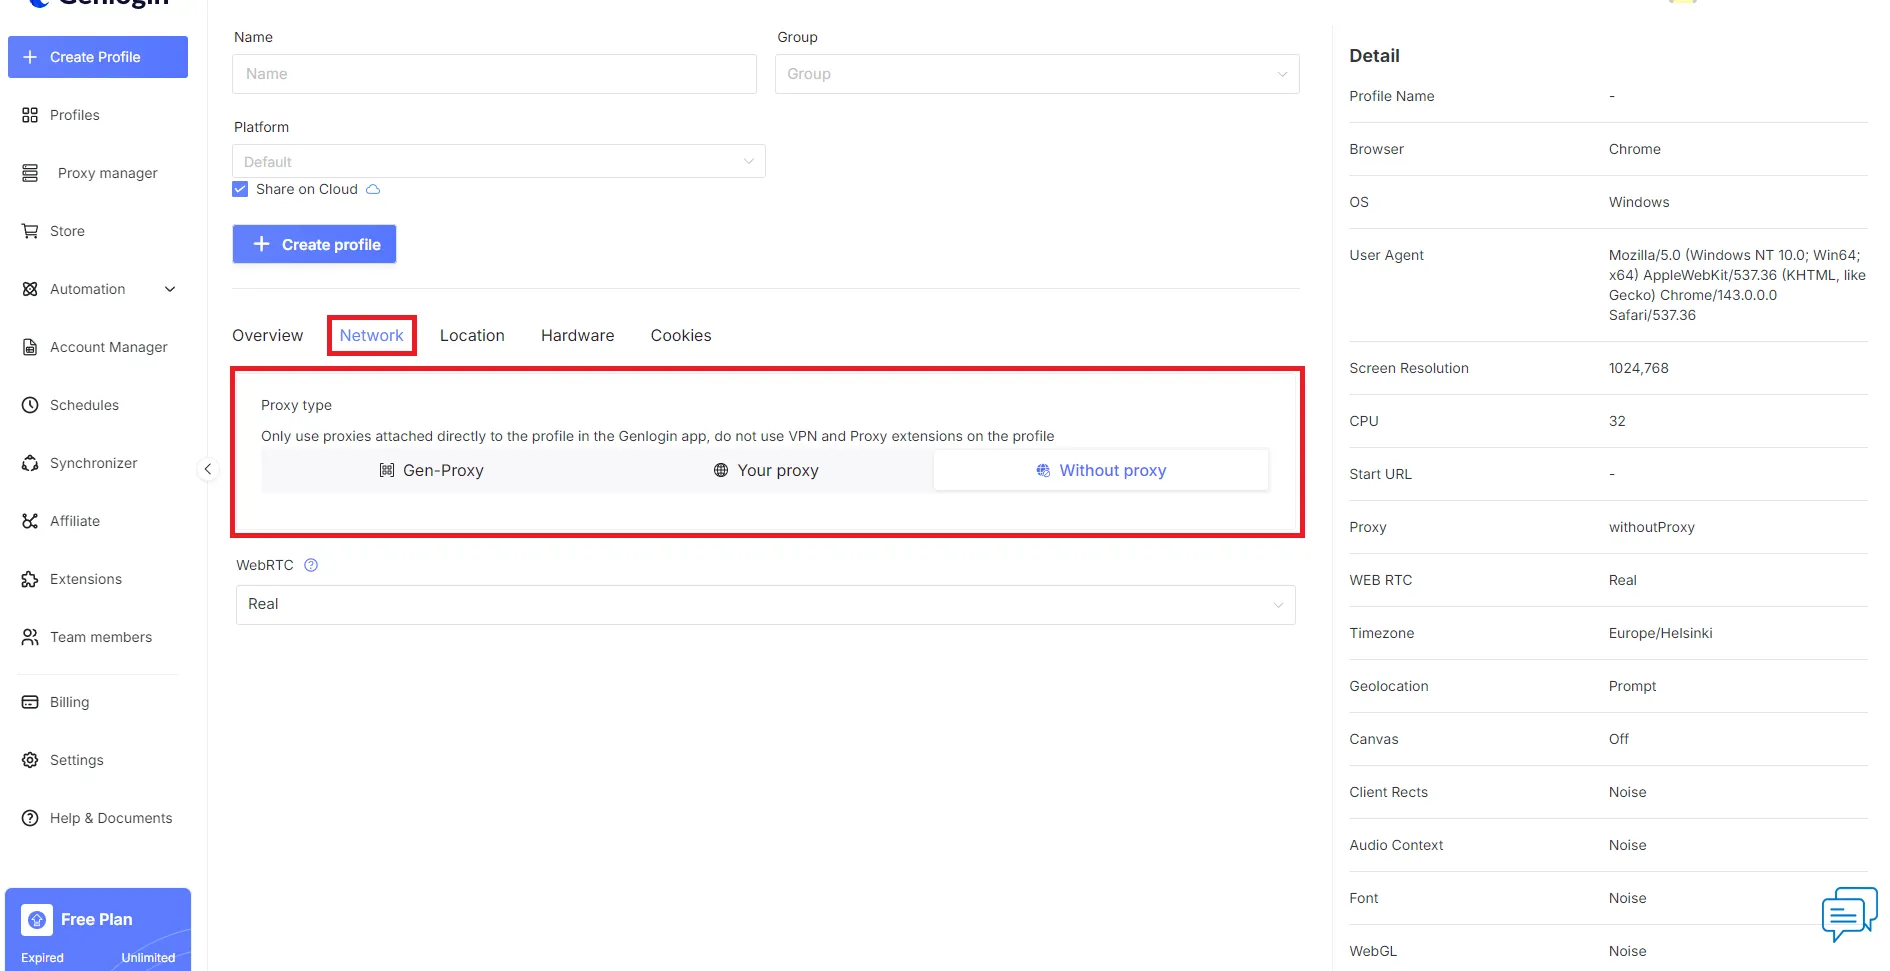Click the Name input field

point(494,74)
